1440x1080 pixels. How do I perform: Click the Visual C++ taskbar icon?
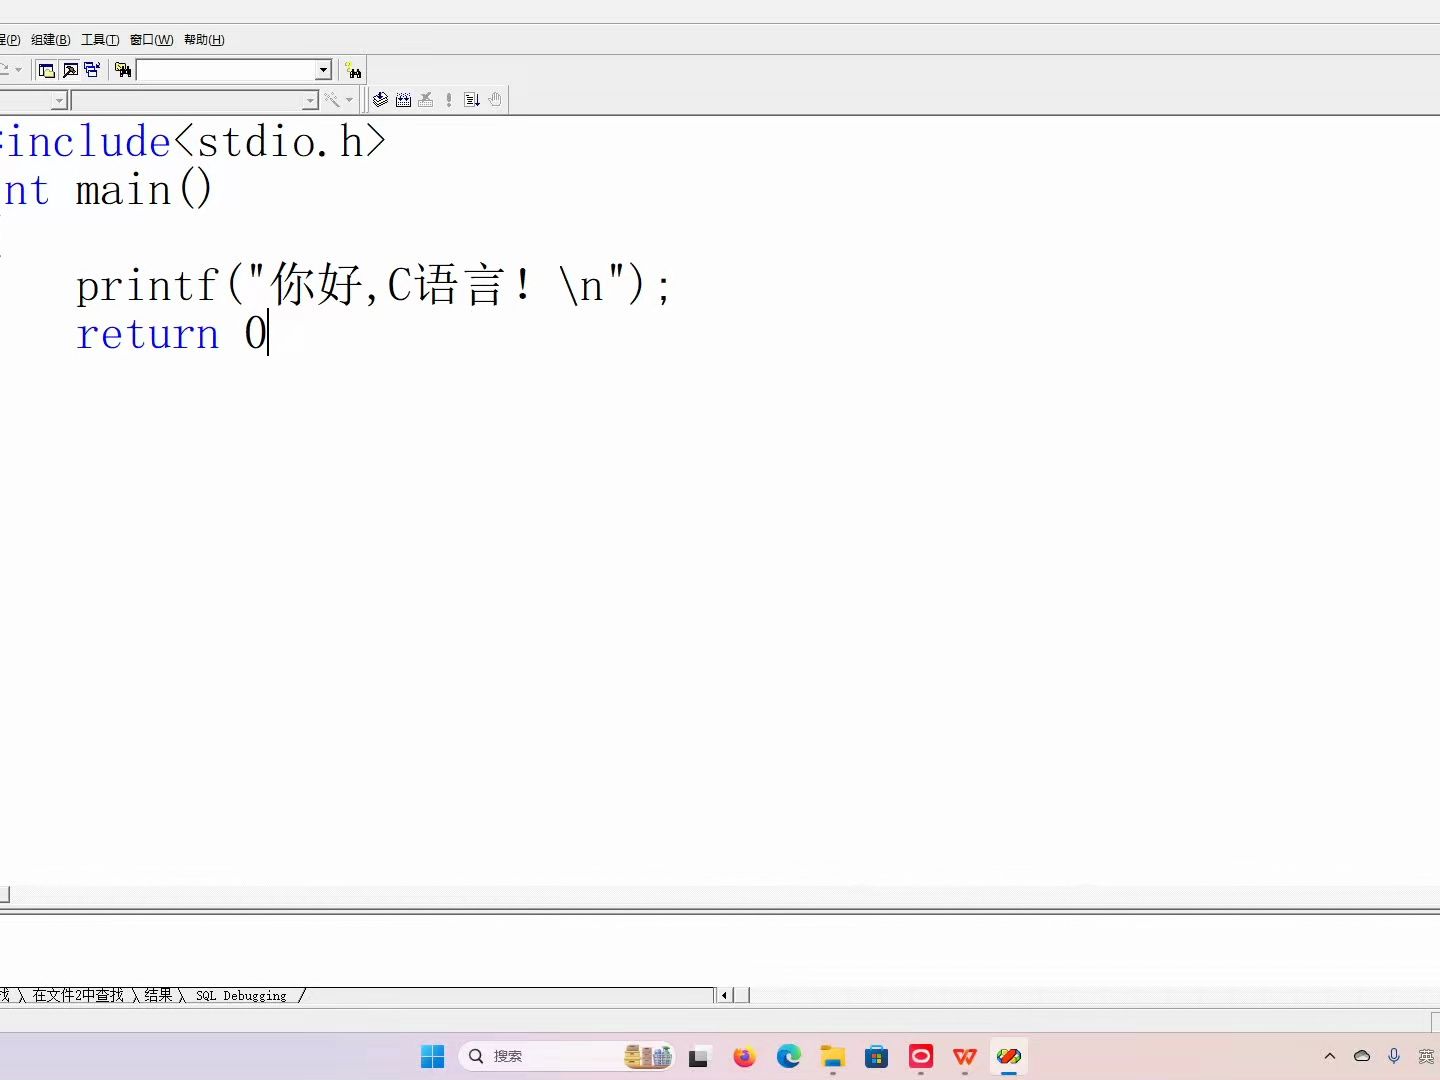coord(1009,1056)
